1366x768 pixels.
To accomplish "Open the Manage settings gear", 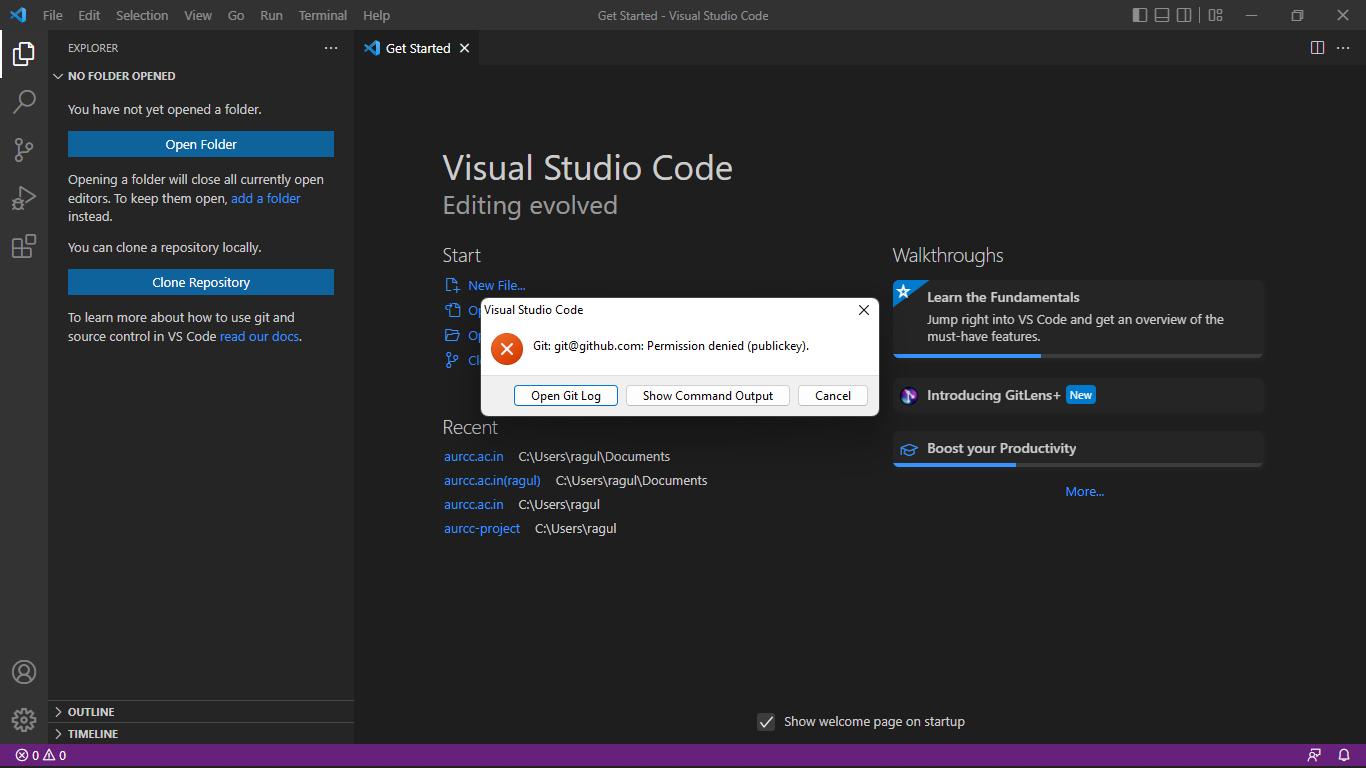I will [x=24, y=719].
